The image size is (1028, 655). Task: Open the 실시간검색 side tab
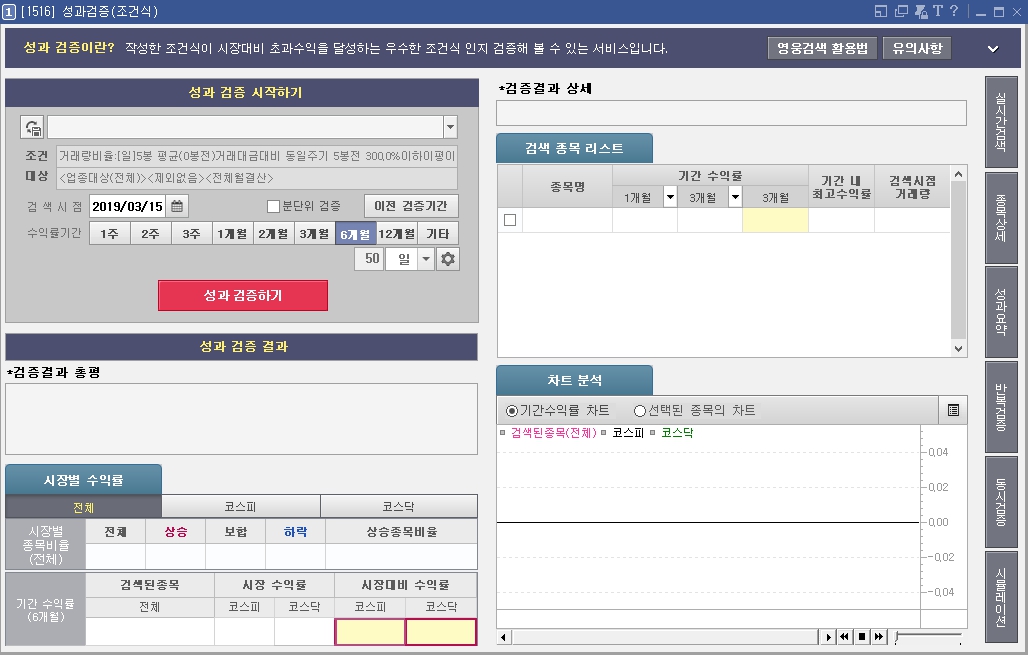1001,122
